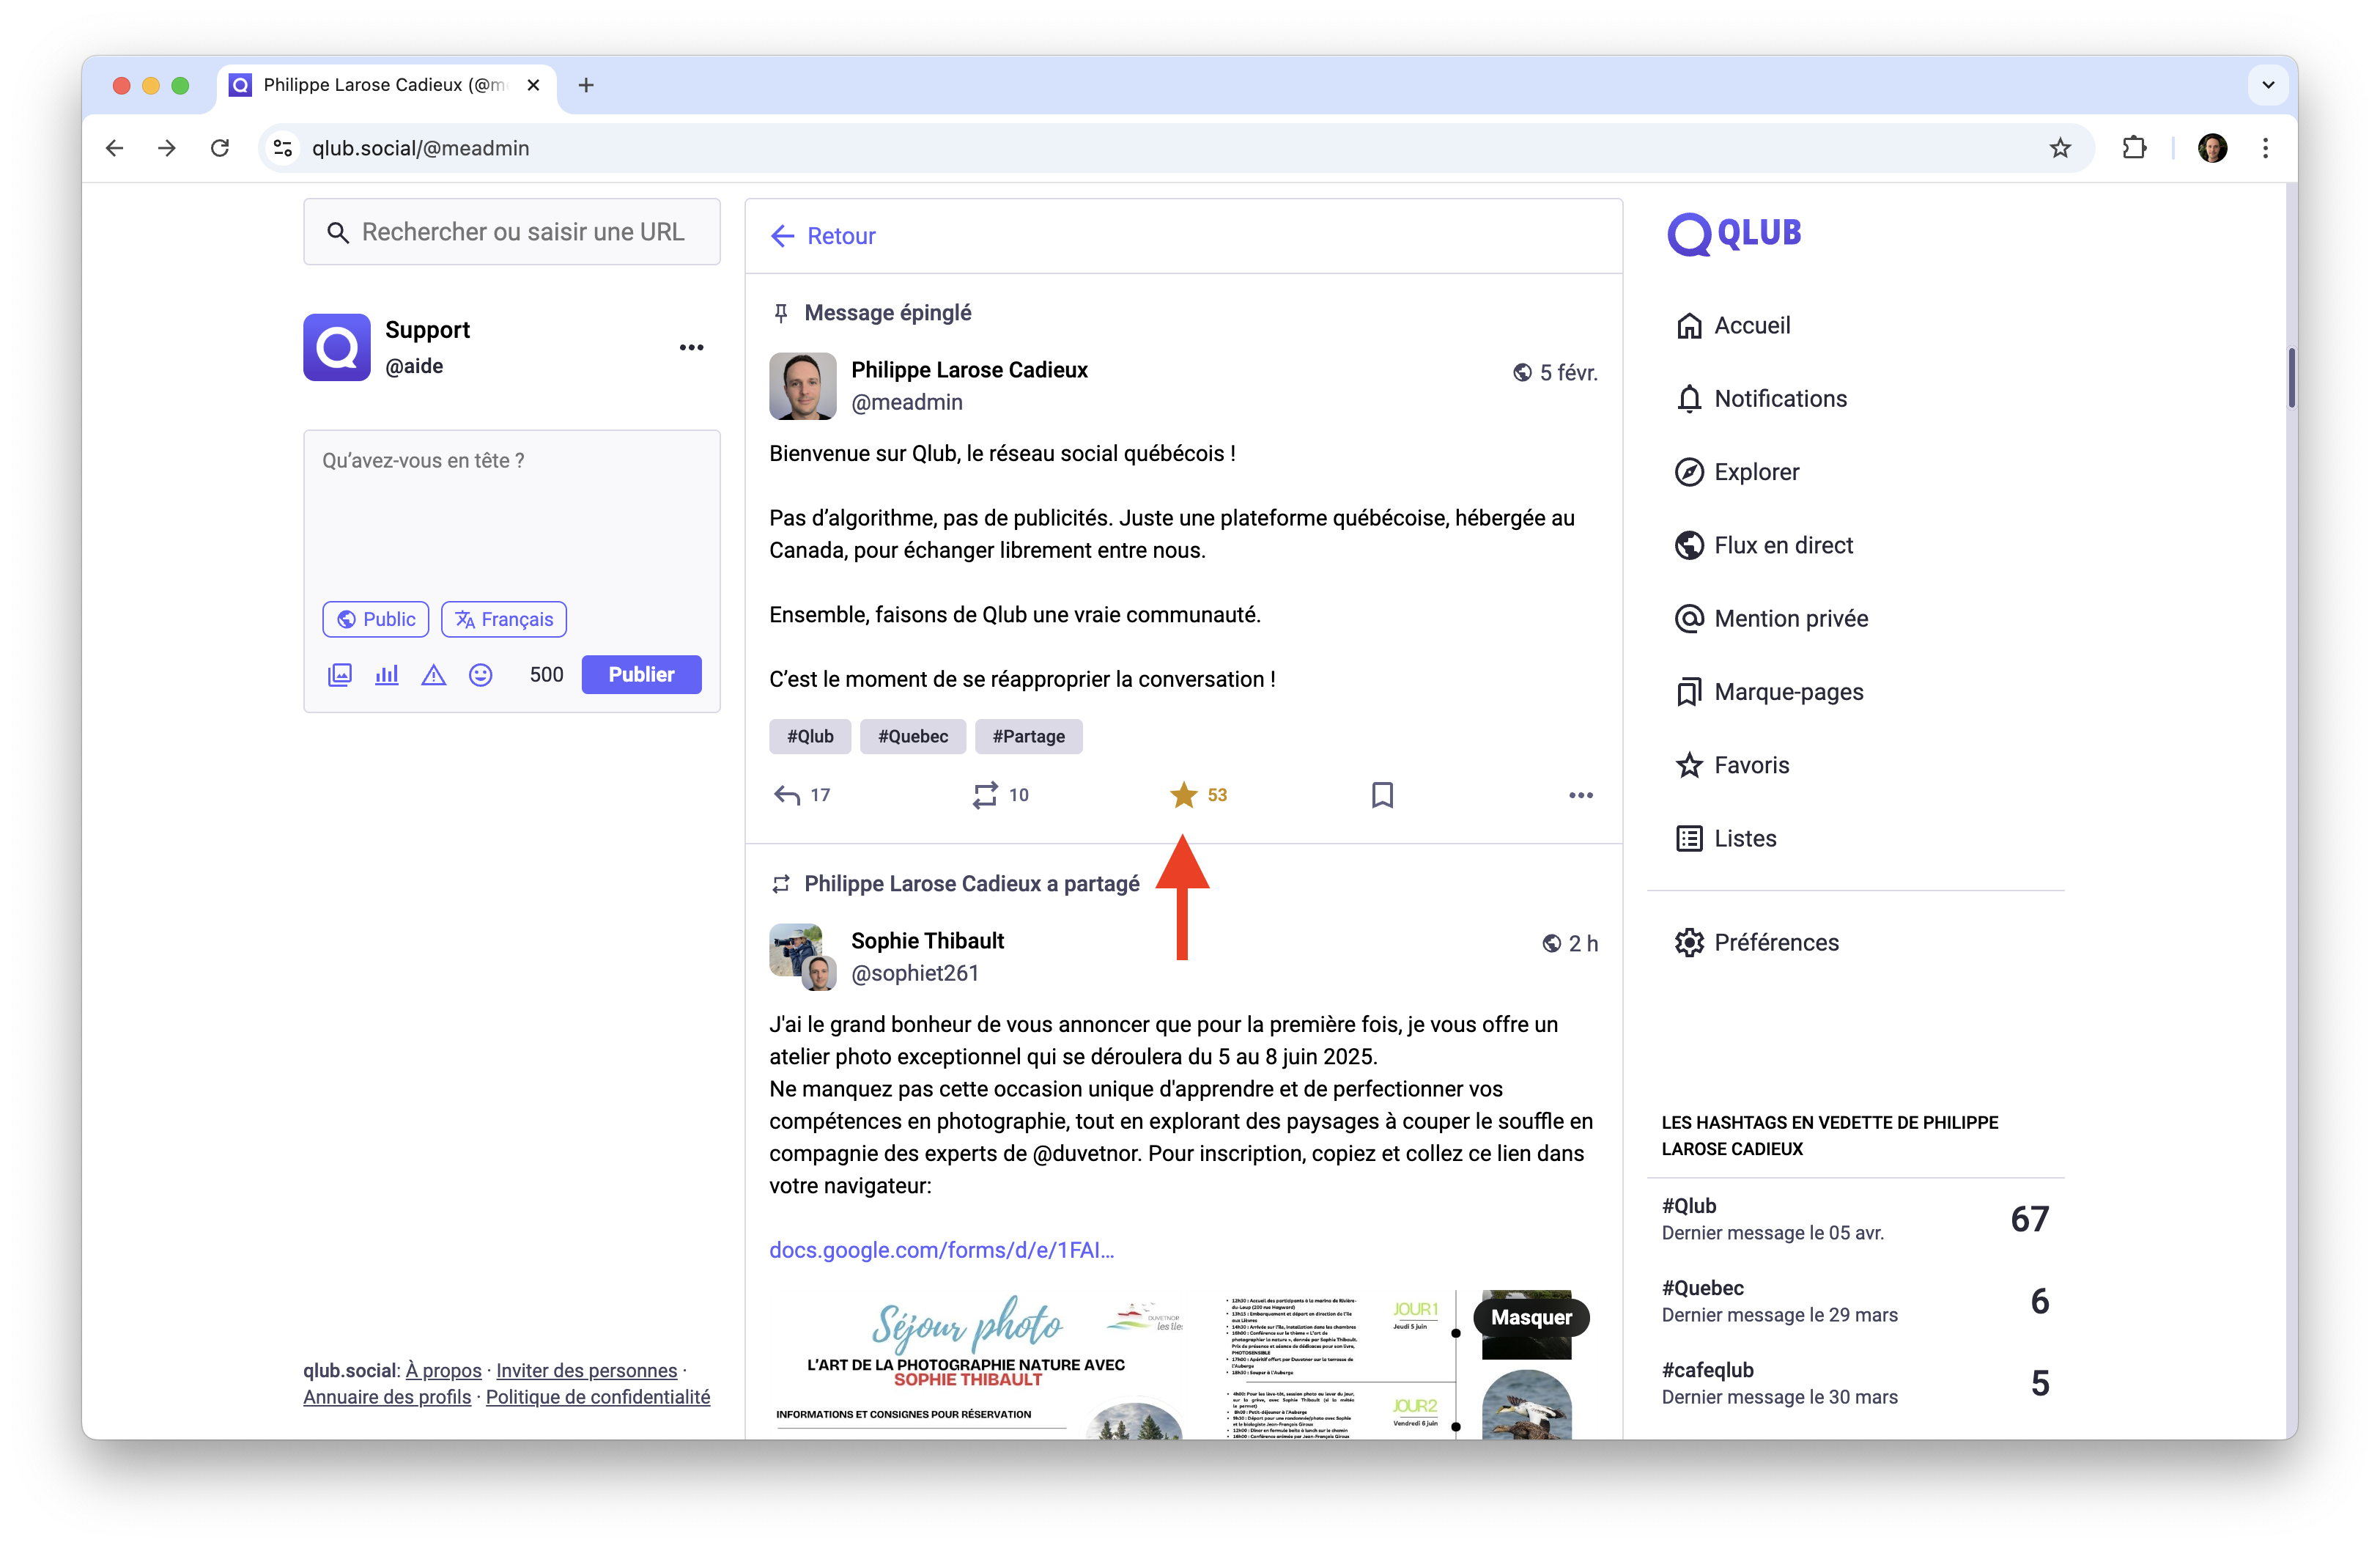The width and height of the screenshot is (2380, 1548).
Task: Open the Chrome profile avatar
Action: 2212,148
